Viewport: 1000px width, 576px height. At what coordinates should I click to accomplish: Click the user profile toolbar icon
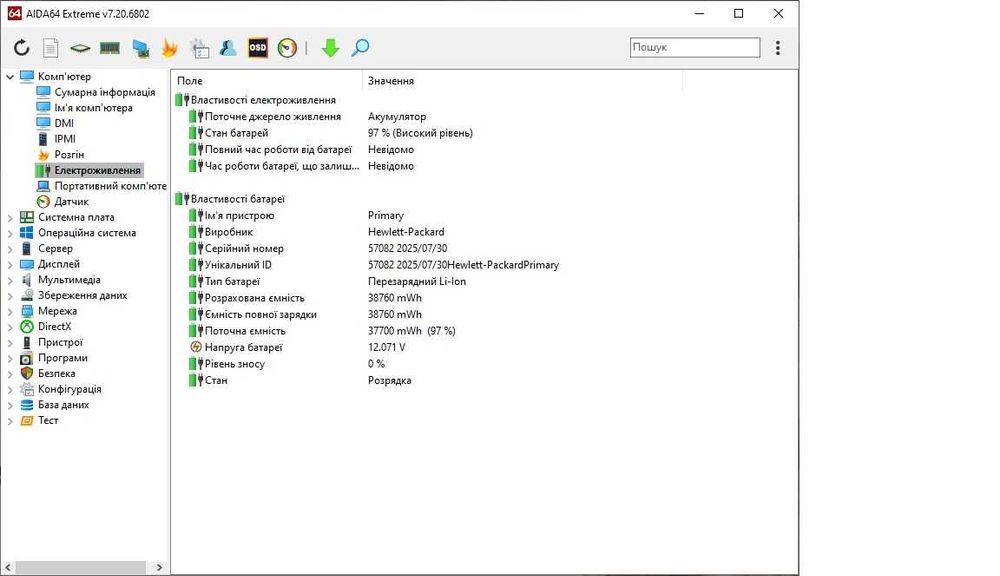tap(228, 48)
